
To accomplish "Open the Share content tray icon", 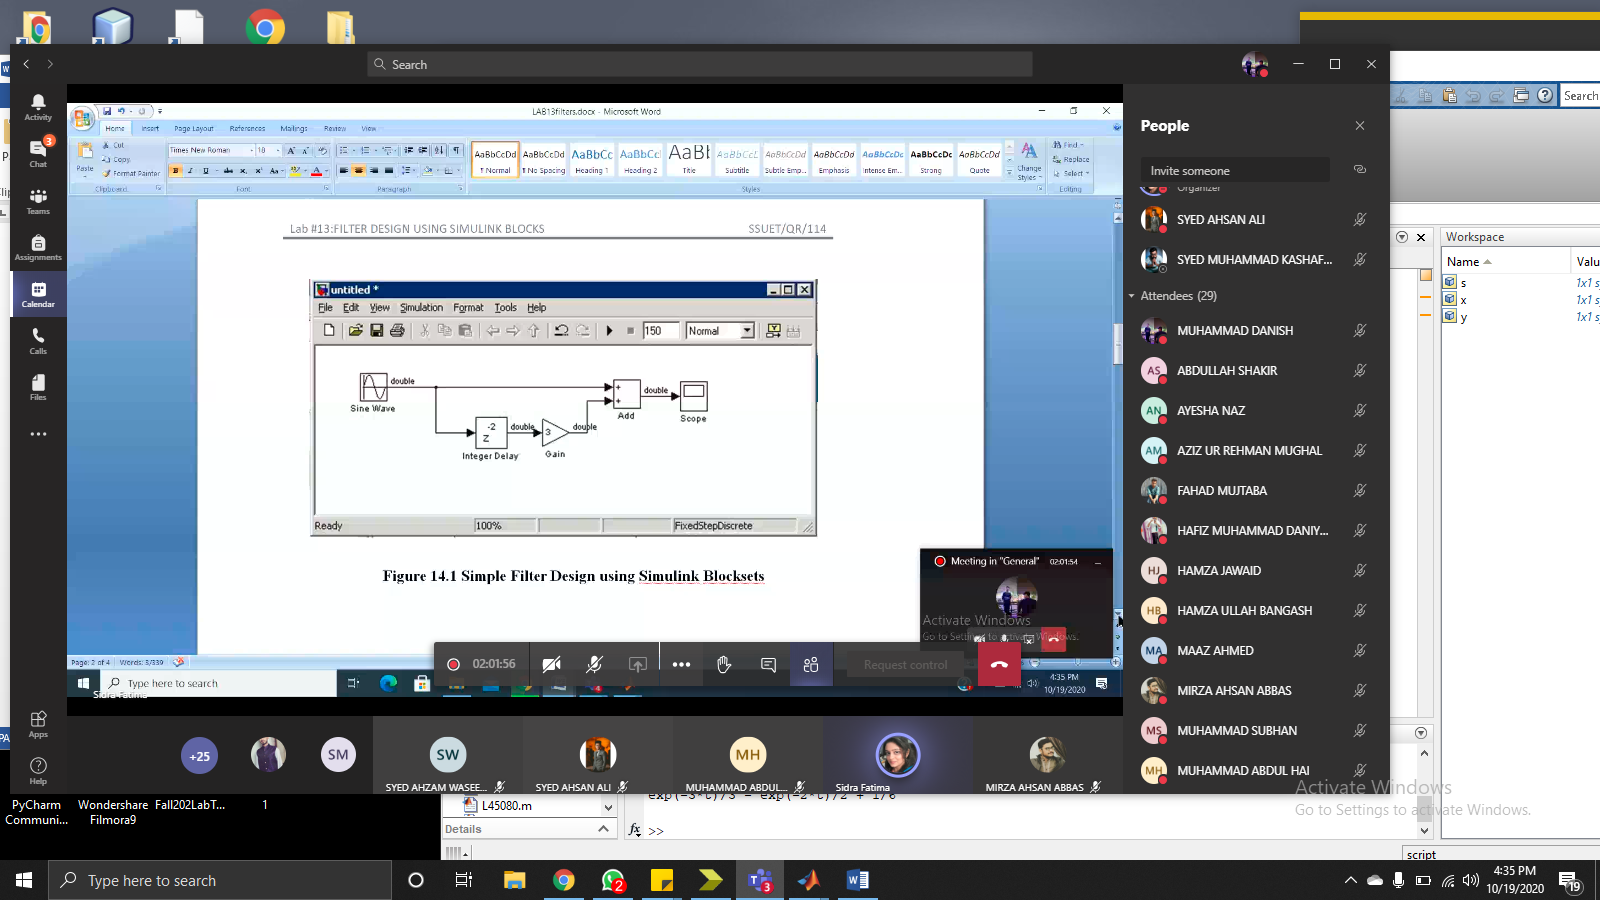I will coord(637,665).
